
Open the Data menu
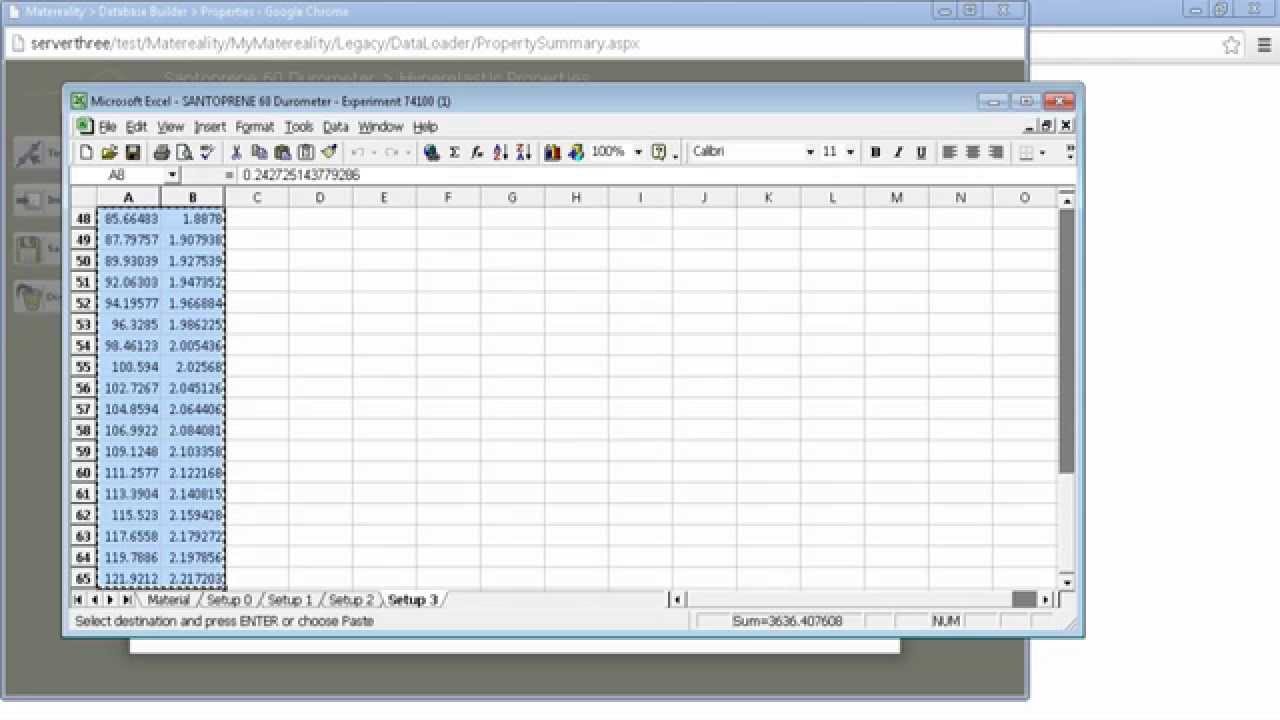336,127
